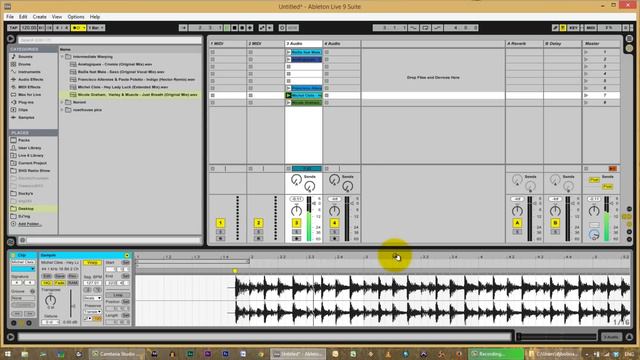Open the 1 Bar quantization dropdown
Screen dimensions: 640x360
click(x=96, y=28)
